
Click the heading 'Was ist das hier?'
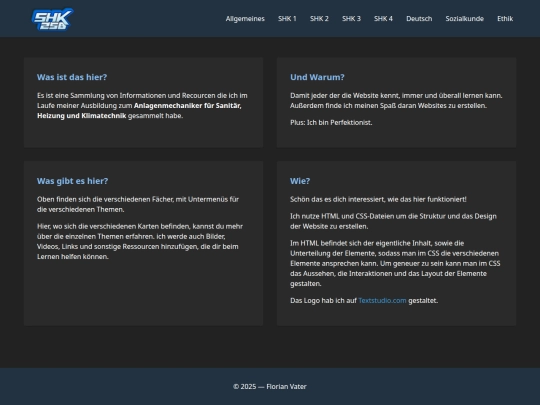[72, 77]
